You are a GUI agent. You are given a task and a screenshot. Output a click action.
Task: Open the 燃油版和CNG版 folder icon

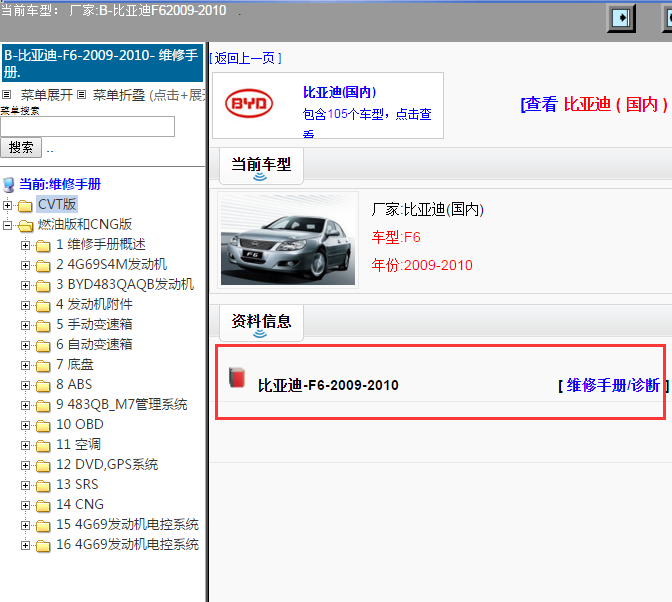point(25,225)
